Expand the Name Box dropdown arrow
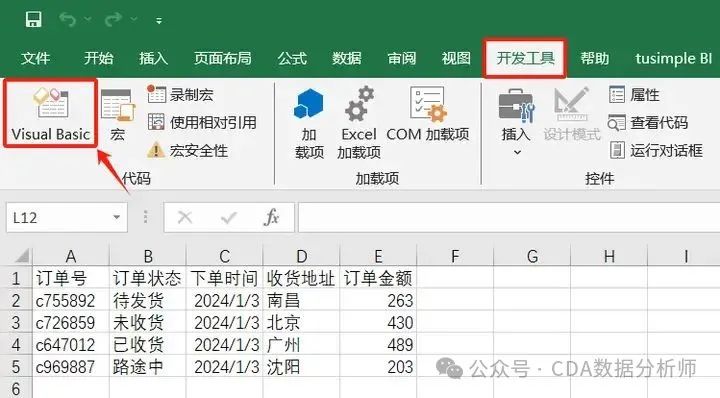 117,217
